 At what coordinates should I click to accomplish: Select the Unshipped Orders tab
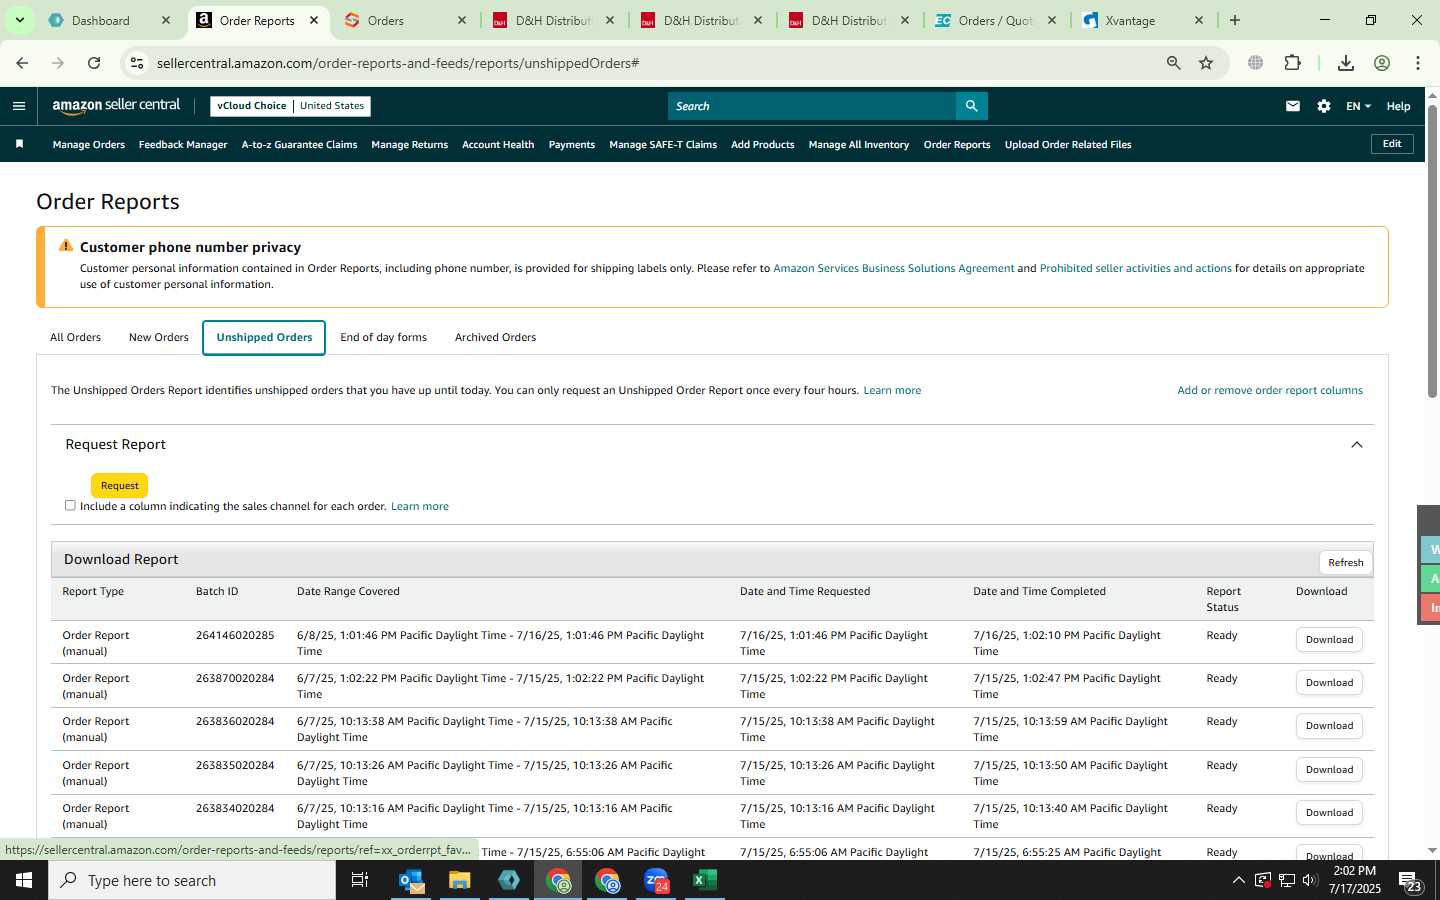point(264,338)
